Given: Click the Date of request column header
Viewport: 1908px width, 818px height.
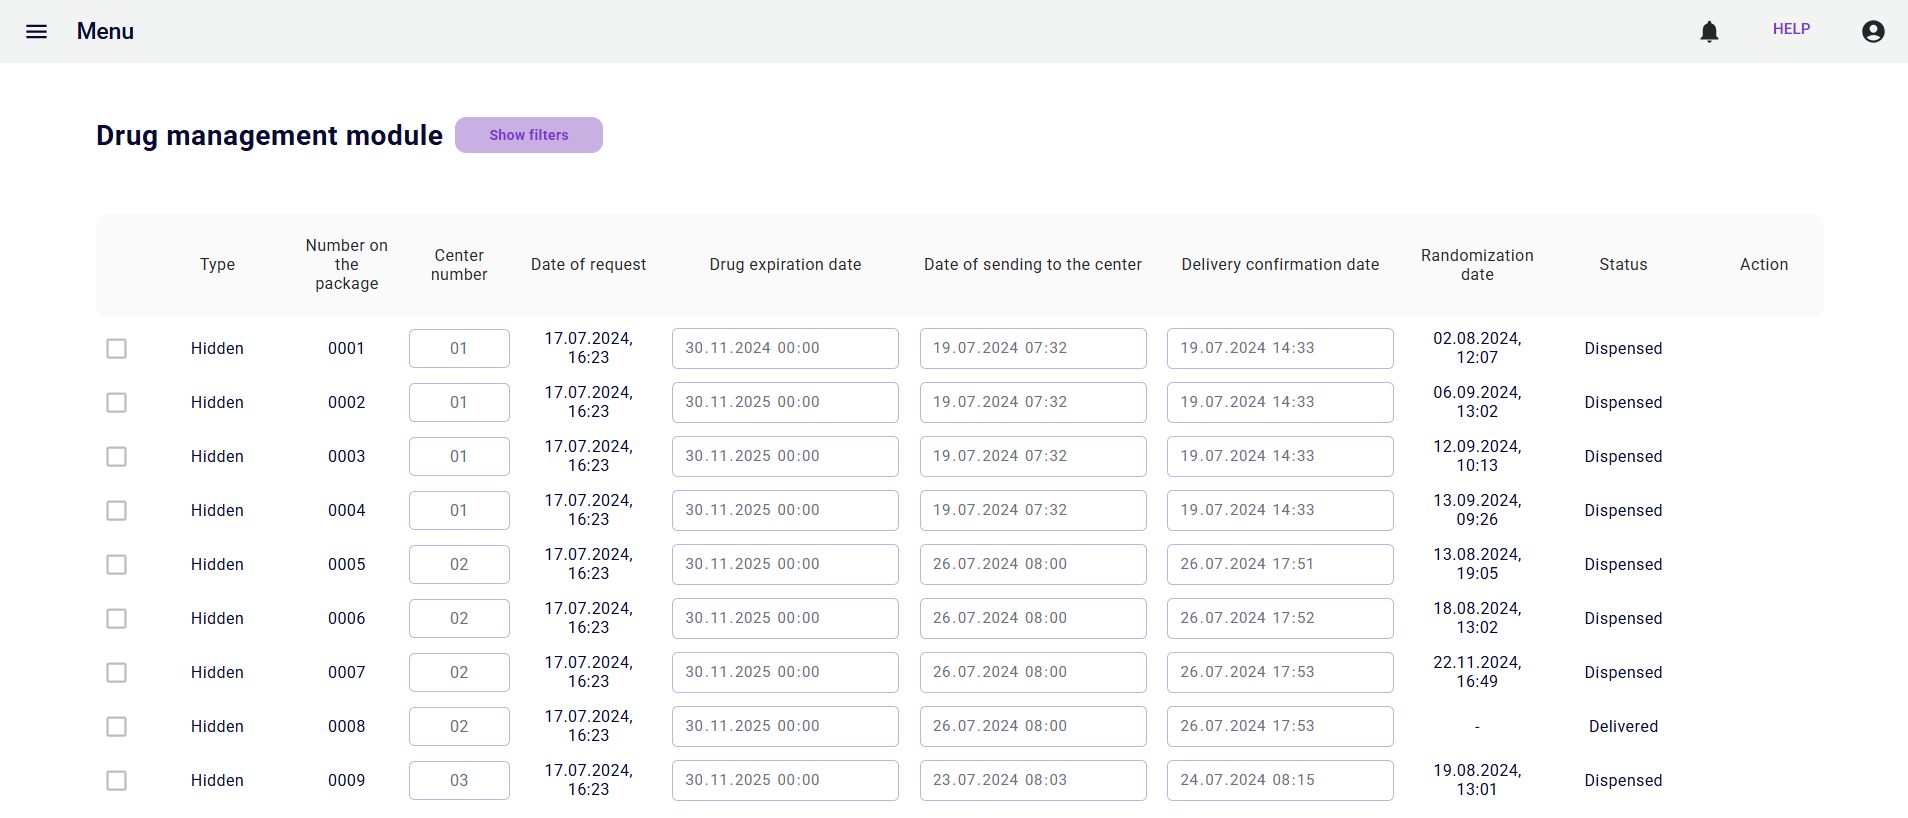Looking at the screenshot, I should 588,264.
